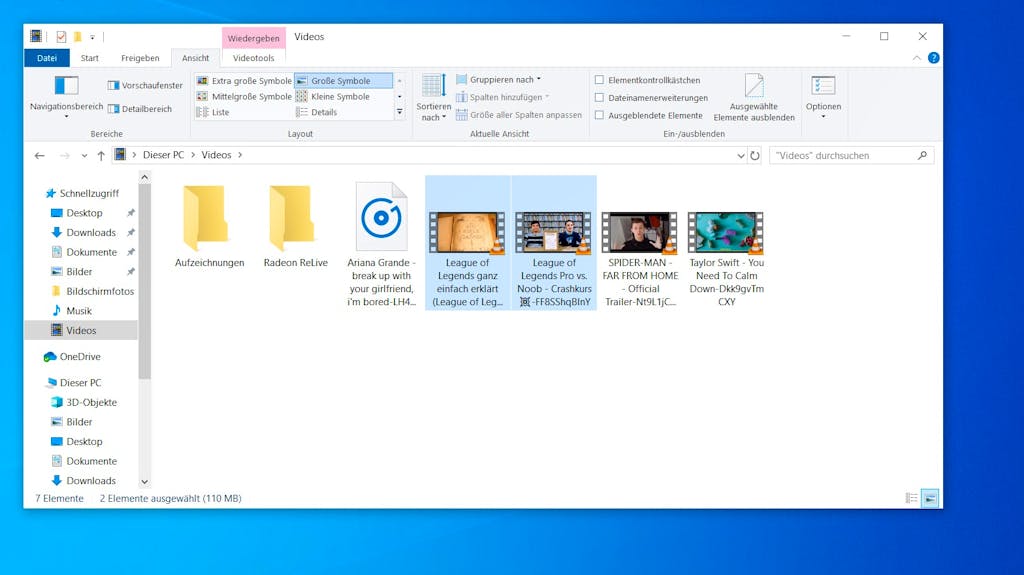1024x575 pixels.
Task: Select Große Symbole layout
Action: (344, 81)
